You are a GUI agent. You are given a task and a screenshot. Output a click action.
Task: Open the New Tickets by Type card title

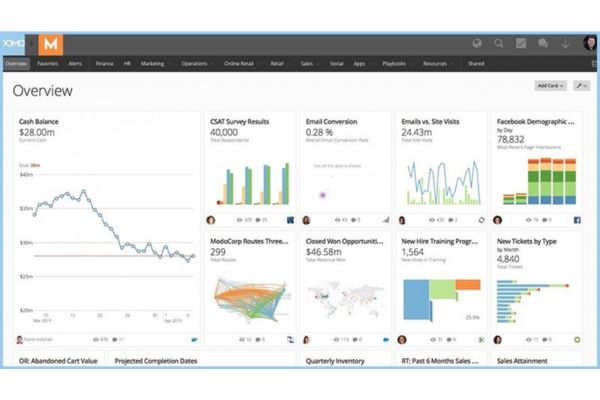(x=527, y=242)
